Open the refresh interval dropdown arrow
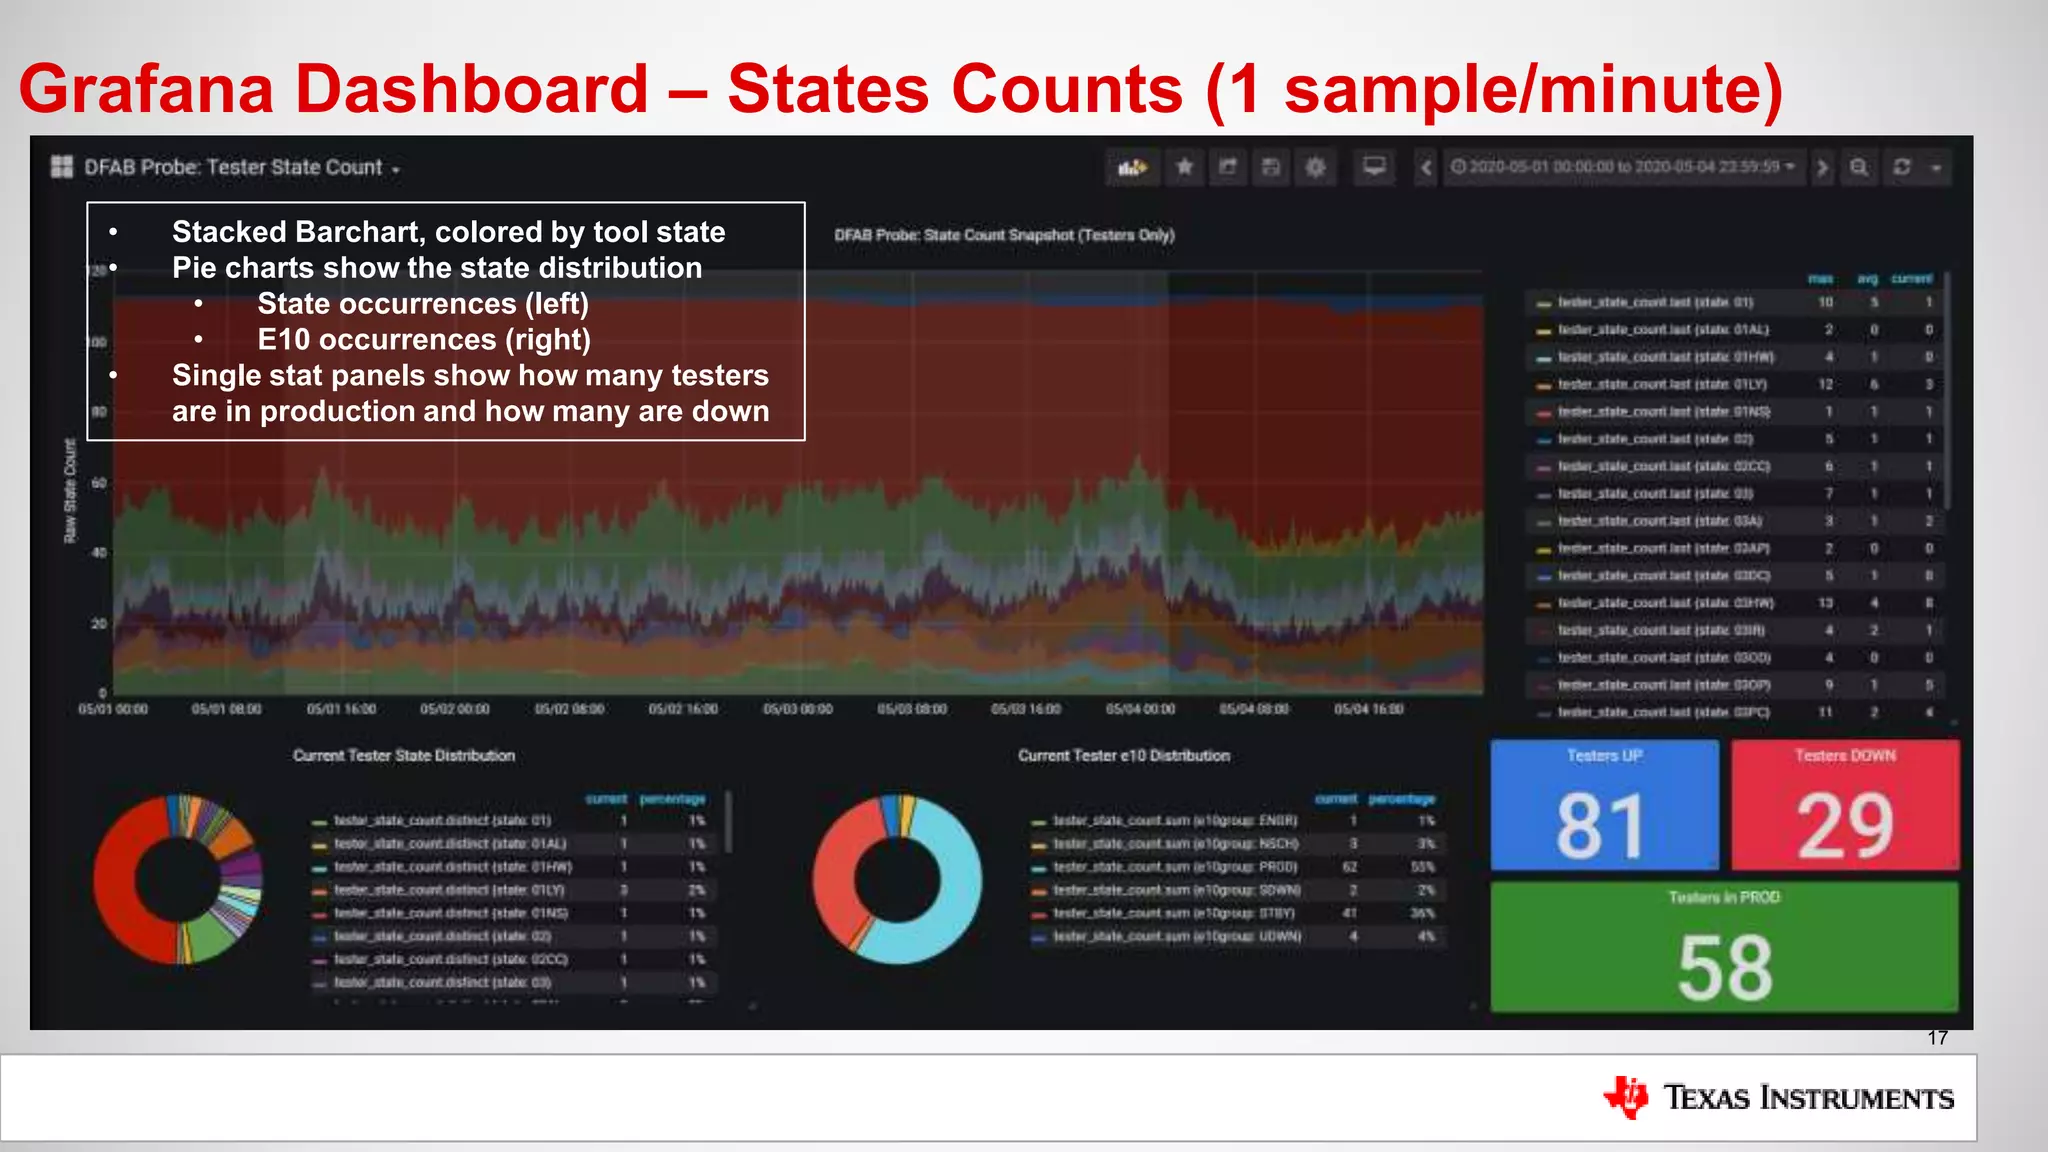The width and height of the screenshot is (2048, 1152). click(1936, 167)
